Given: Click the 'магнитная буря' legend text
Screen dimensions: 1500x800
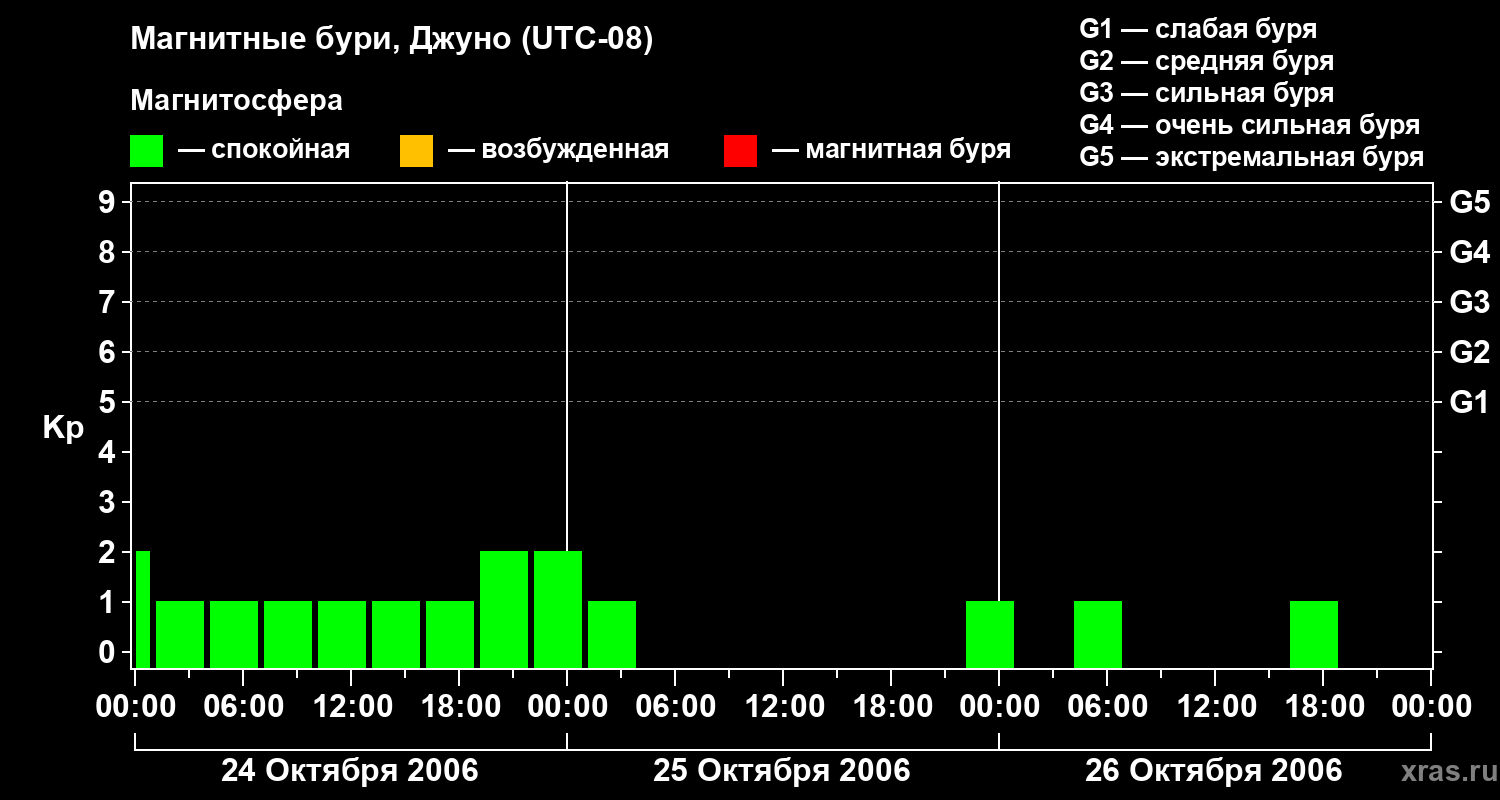Looking at the screenshot, I should (908, 151).
